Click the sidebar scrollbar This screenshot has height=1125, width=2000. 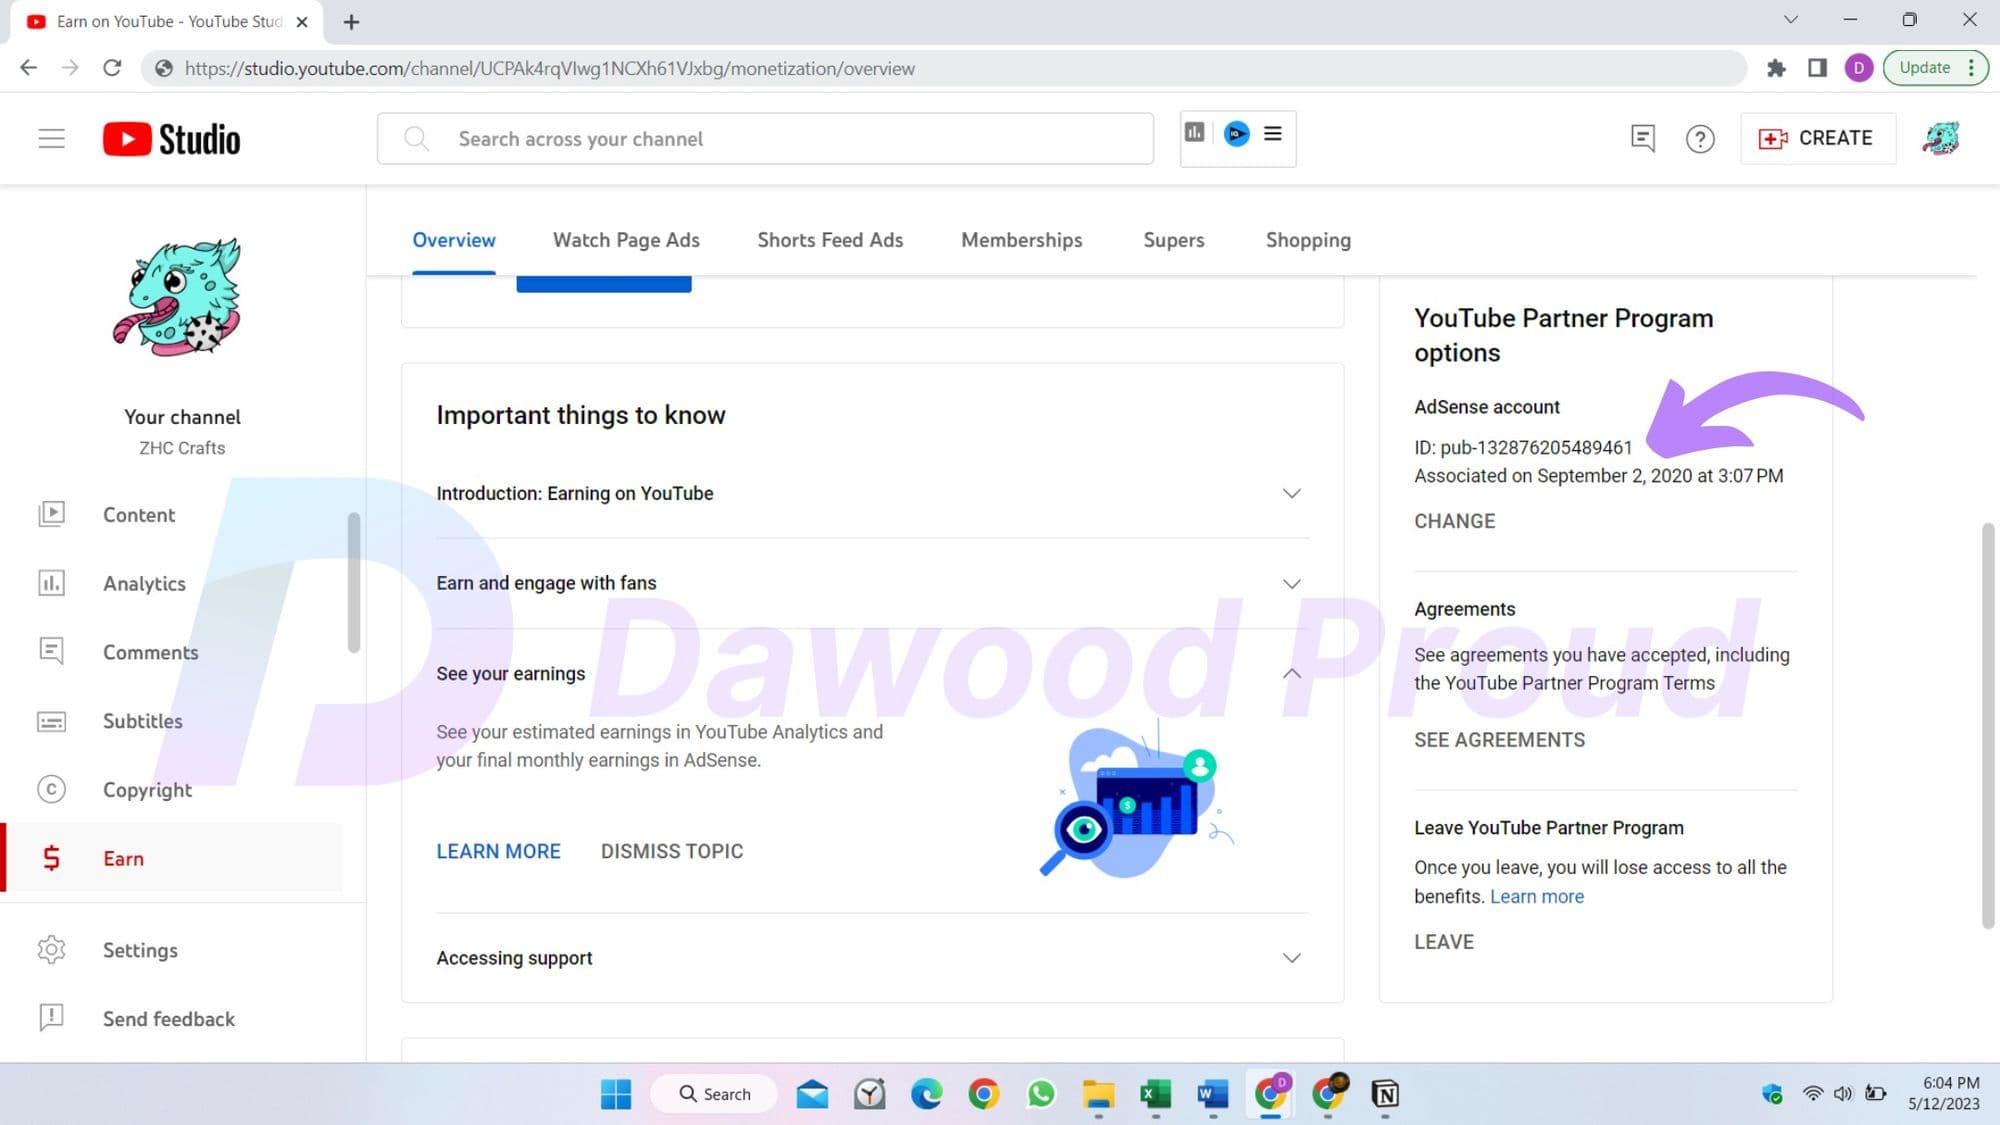353,583
